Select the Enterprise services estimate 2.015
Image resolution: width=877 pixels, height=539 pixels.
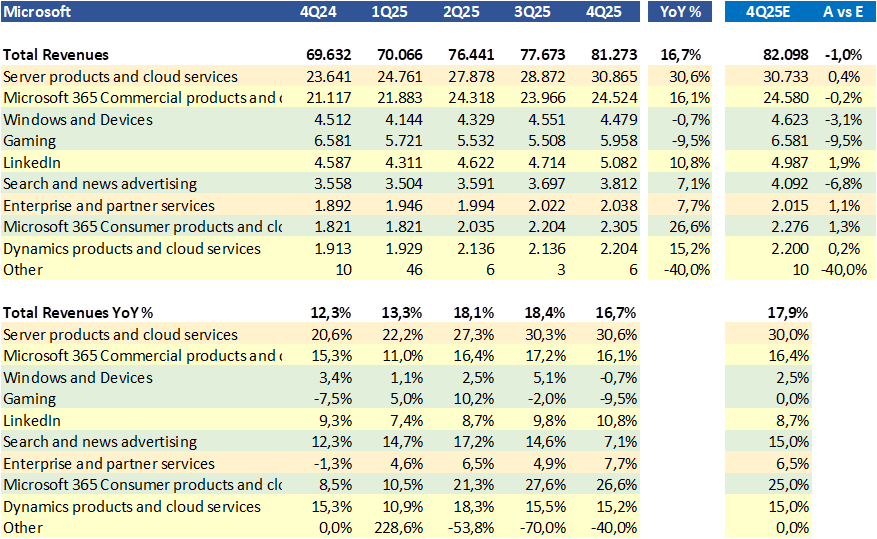pos(790,206)
